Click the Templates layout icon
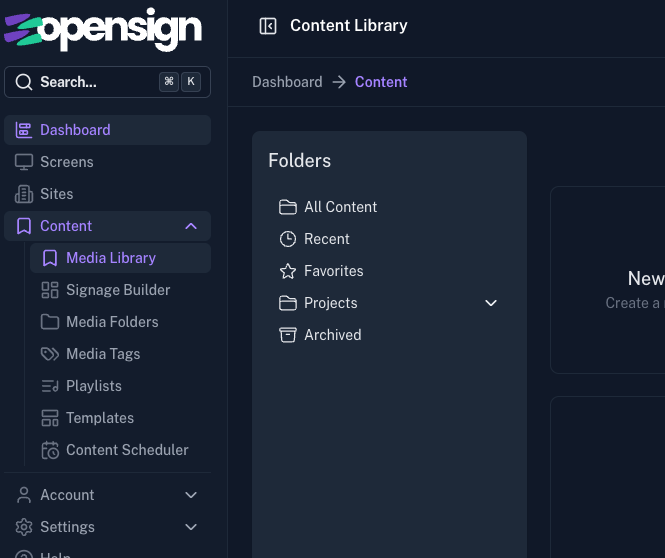The width and height of the screenshot is (665, 558). (x=50, y=418)
